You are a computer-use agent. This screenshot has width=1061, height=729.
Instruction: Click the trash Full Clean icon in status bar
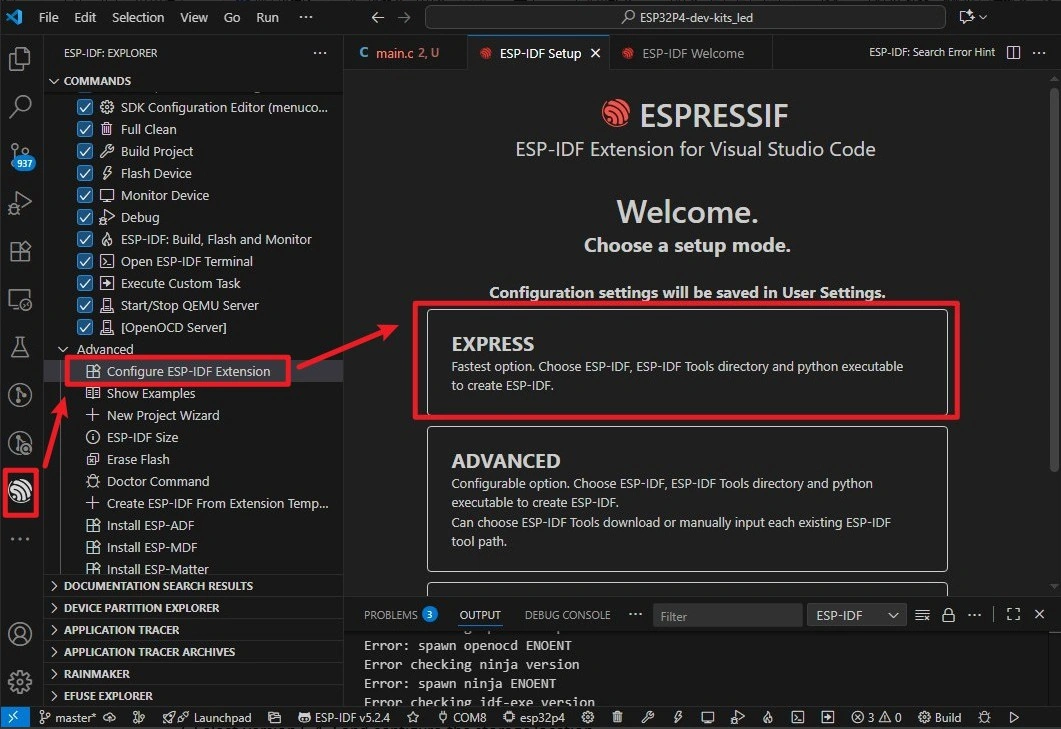click(617, 717)
